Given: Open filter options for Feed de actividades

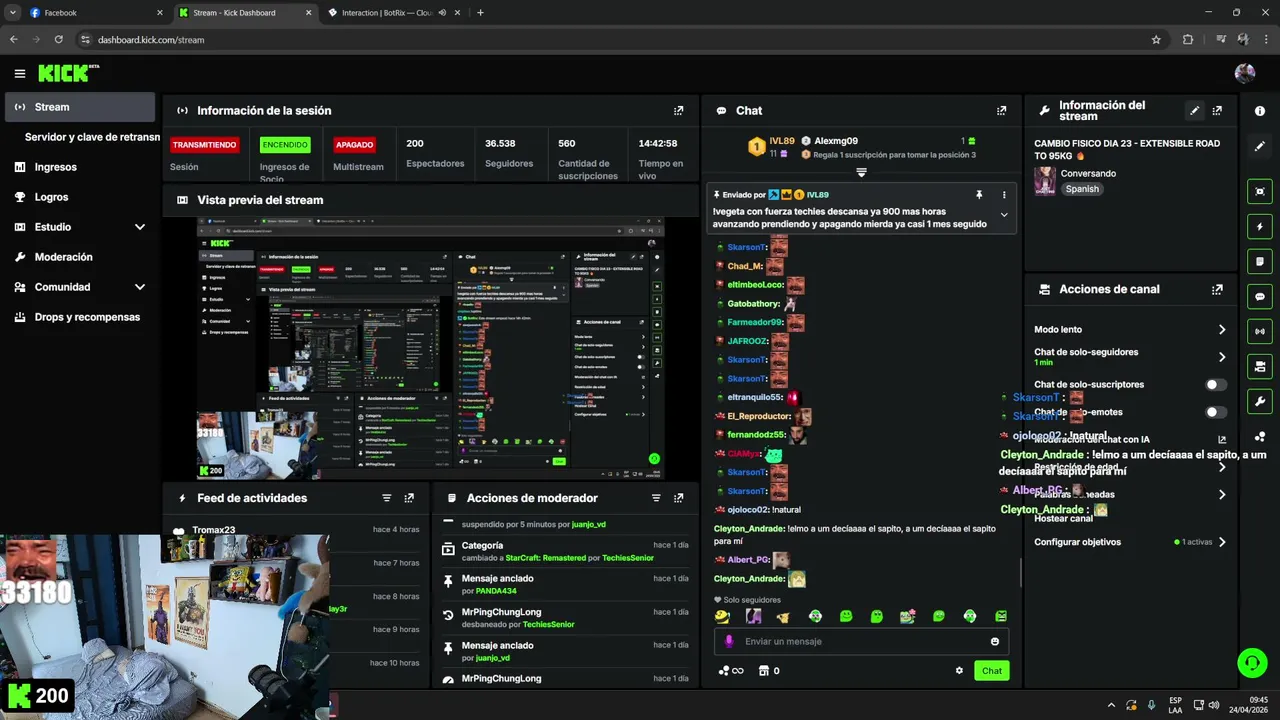Looking at the screenshot, I should coord(387,498).
